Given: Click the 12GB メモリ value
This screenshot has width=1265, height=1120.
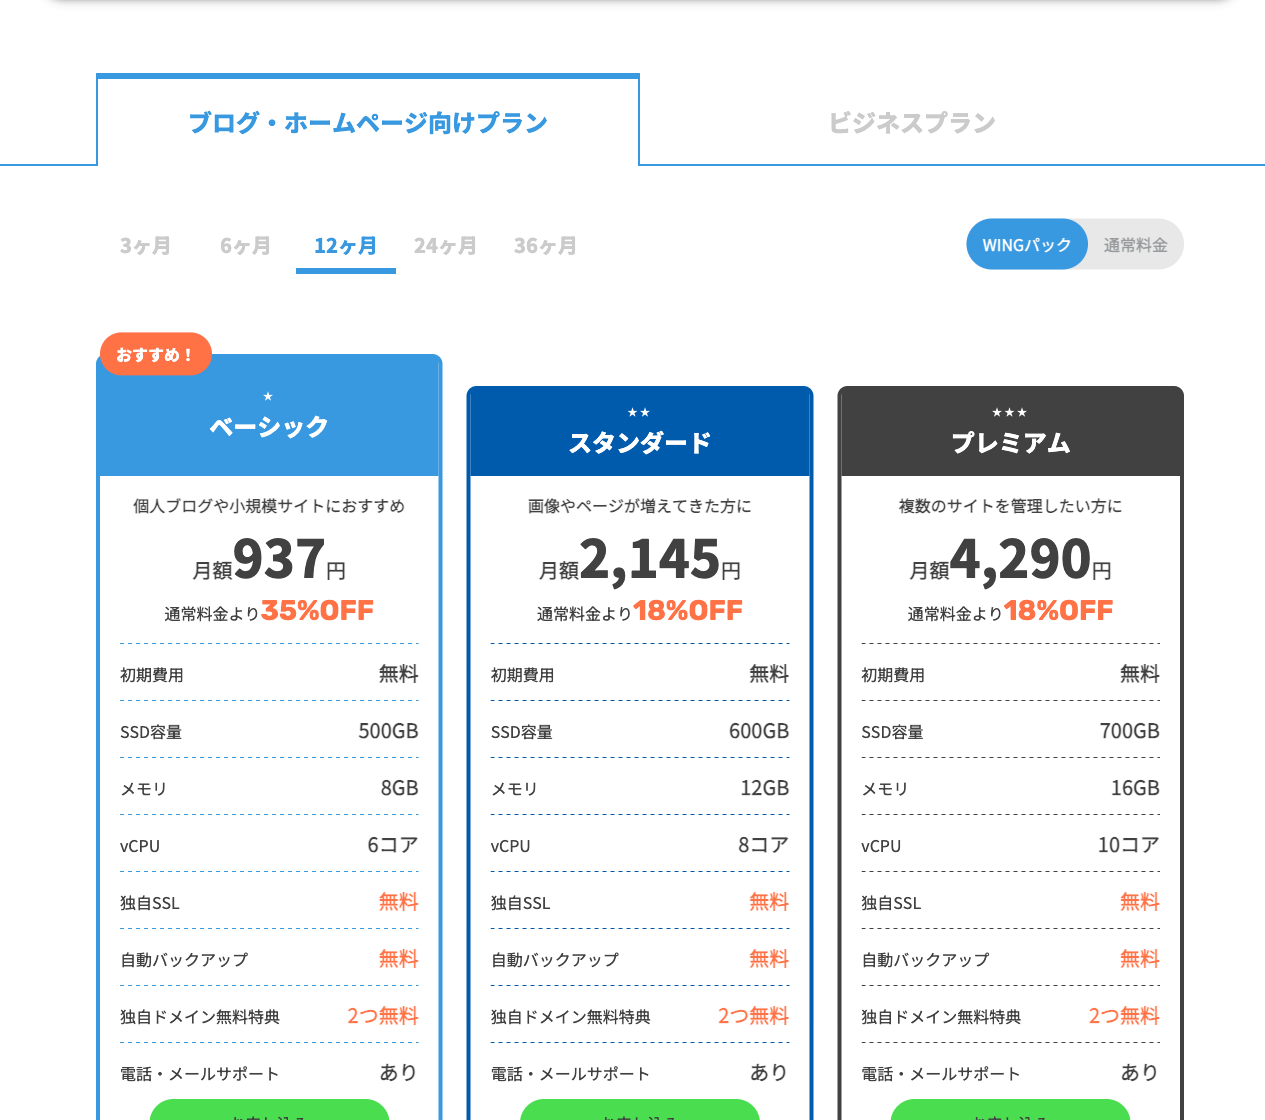Looking at the screenshot, I should point(765,788).
